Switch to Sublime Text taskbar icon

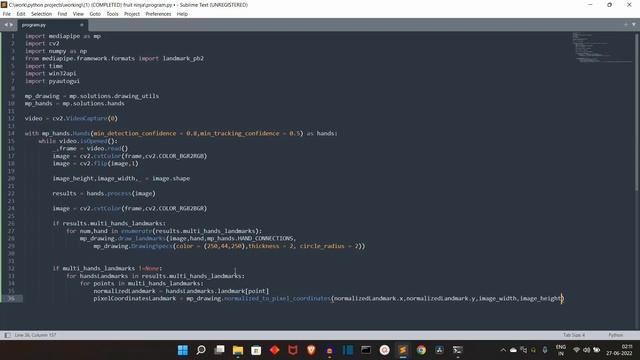point(403,350)
